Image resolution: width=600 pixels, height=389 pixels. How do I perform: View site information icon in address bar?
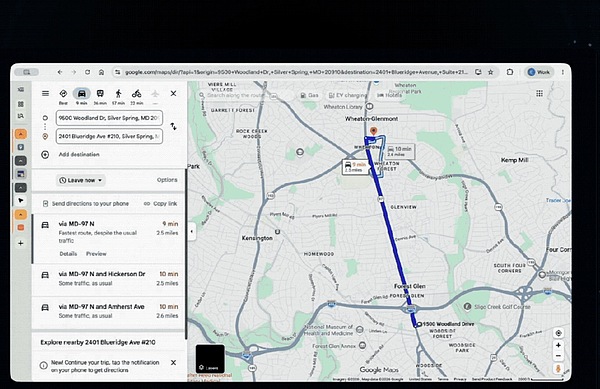[x=117, y=72]
